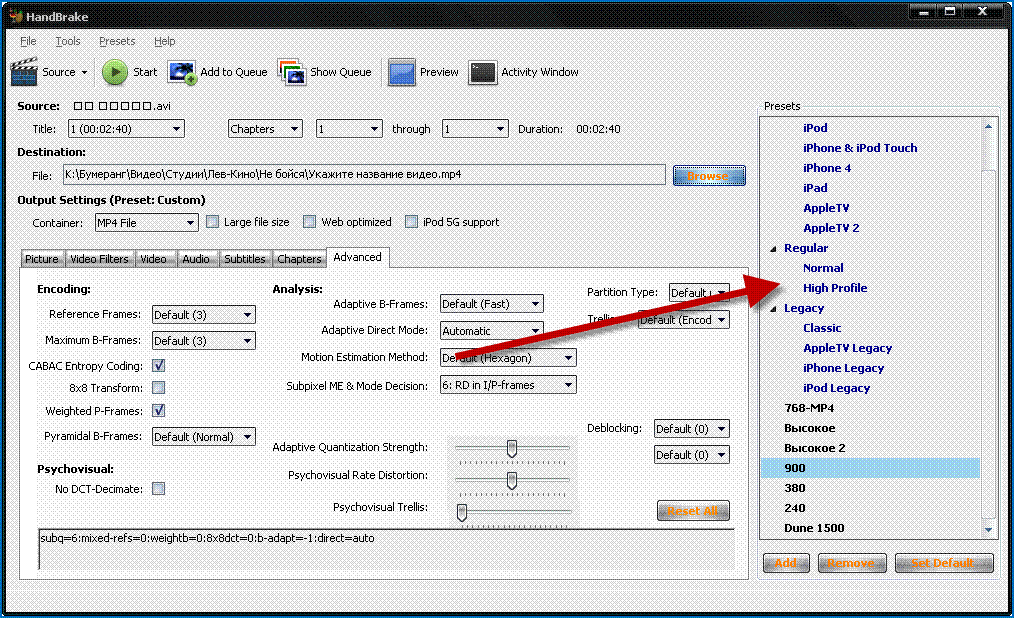Click the green Start play icon
Image resolution: width=1014 pixels, height=618 pixels.
(115, 72)
